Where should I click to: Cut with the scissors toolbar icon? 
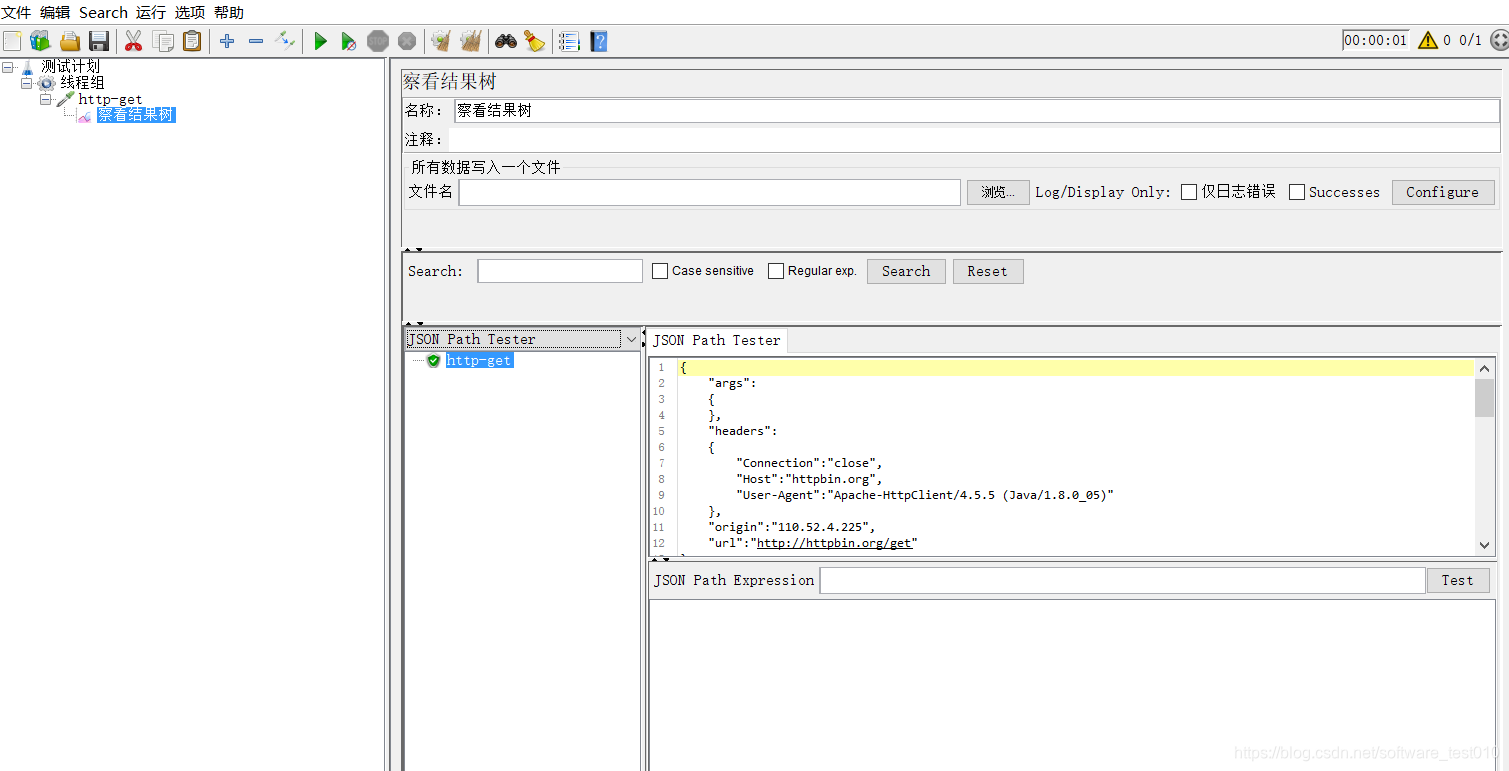133,41
